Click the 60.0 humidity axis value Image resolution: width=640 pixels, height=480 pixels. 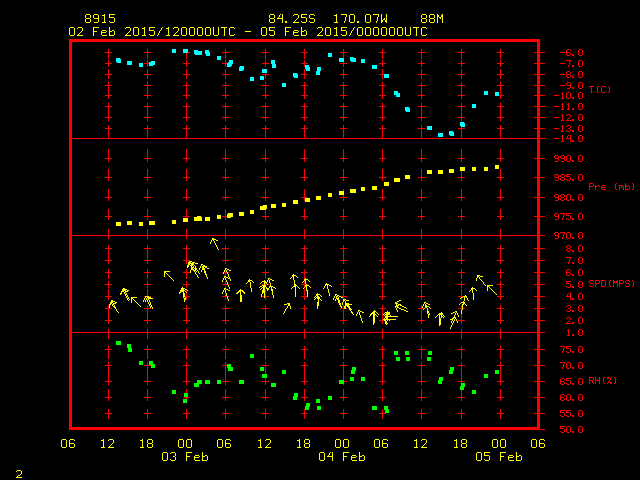pos(571,398)
